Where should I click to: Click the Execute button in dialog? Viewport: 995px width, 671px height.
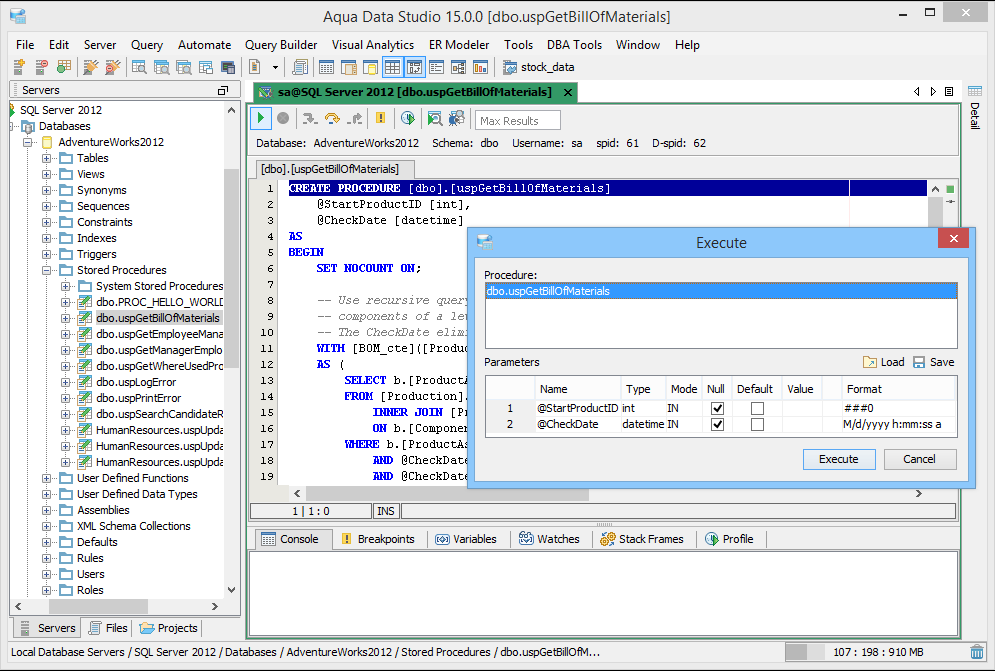(838, 459)
